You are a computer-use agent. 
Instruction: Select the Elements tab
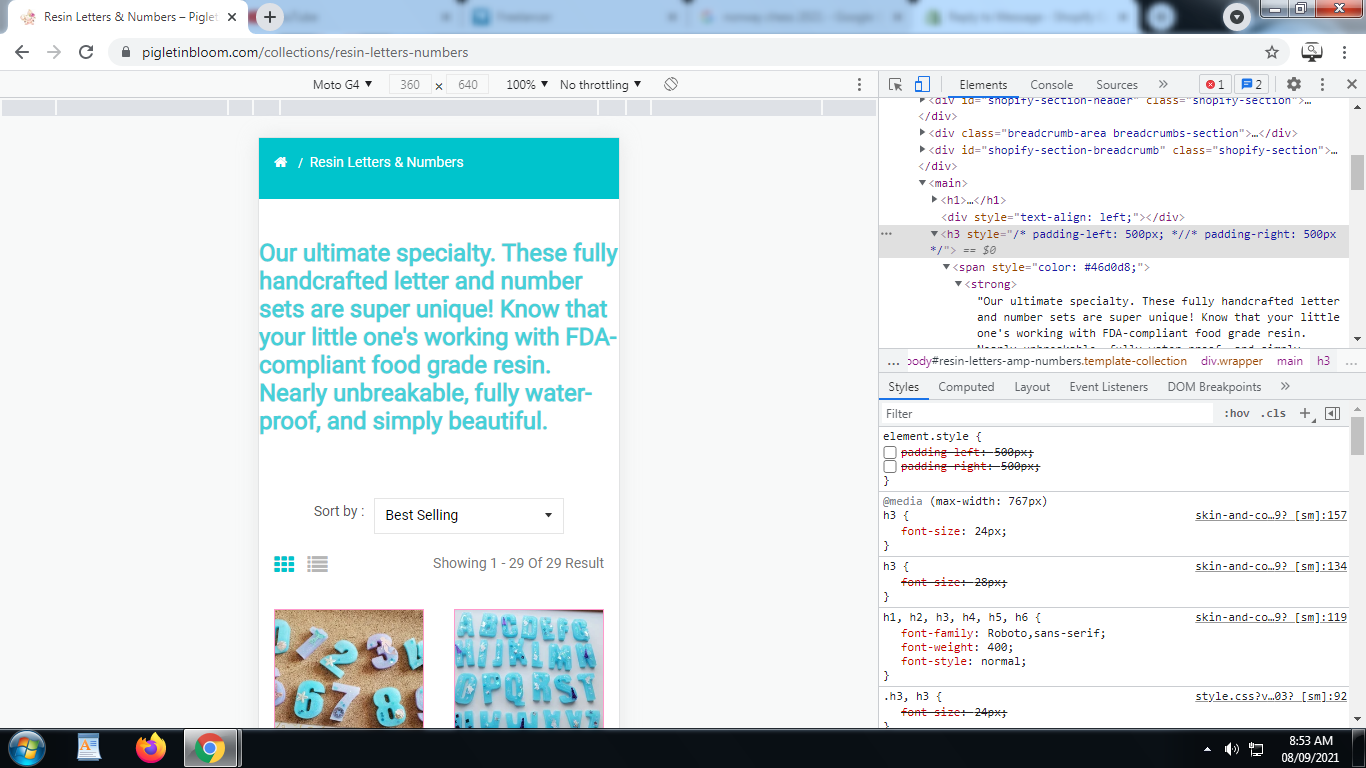click(983, 85)
